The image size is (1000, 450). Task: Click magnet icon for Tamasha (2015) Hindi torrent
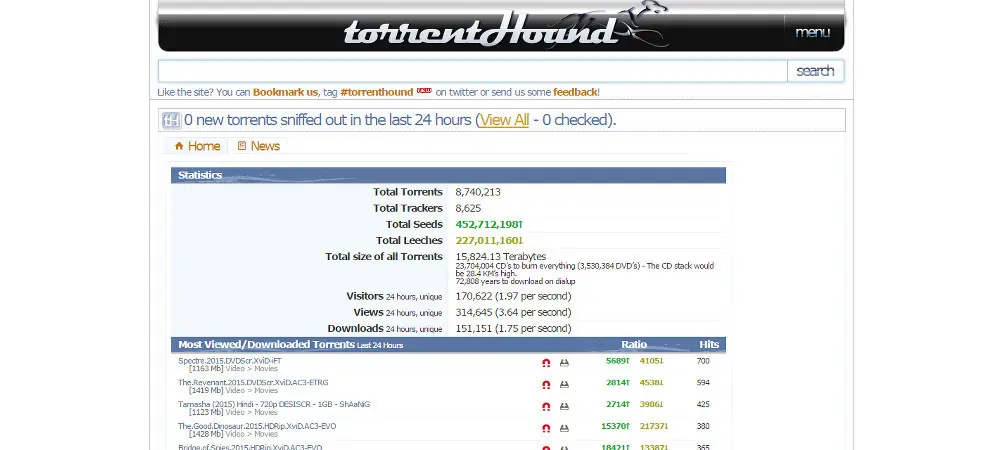(546, 406)
